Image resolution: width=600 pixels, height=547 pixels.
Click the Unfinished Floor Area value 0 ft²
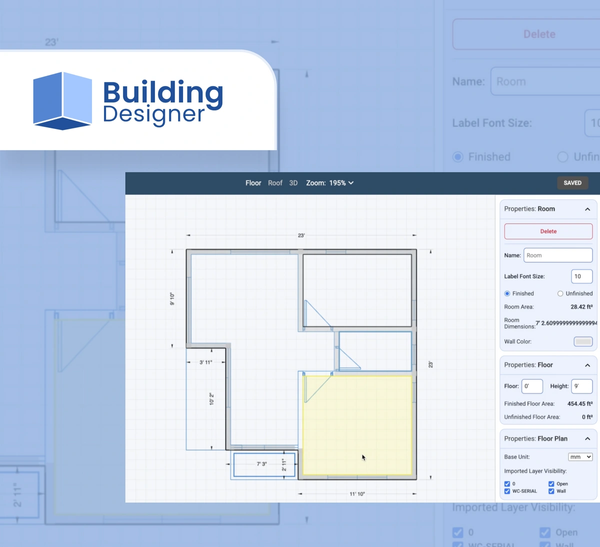tap(587, 417)
